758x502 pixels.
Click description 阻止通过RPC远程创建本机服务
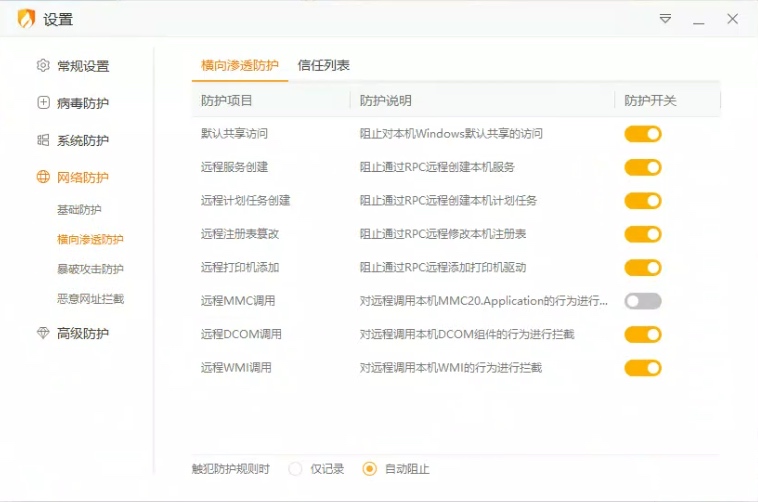tap(437, 167)
